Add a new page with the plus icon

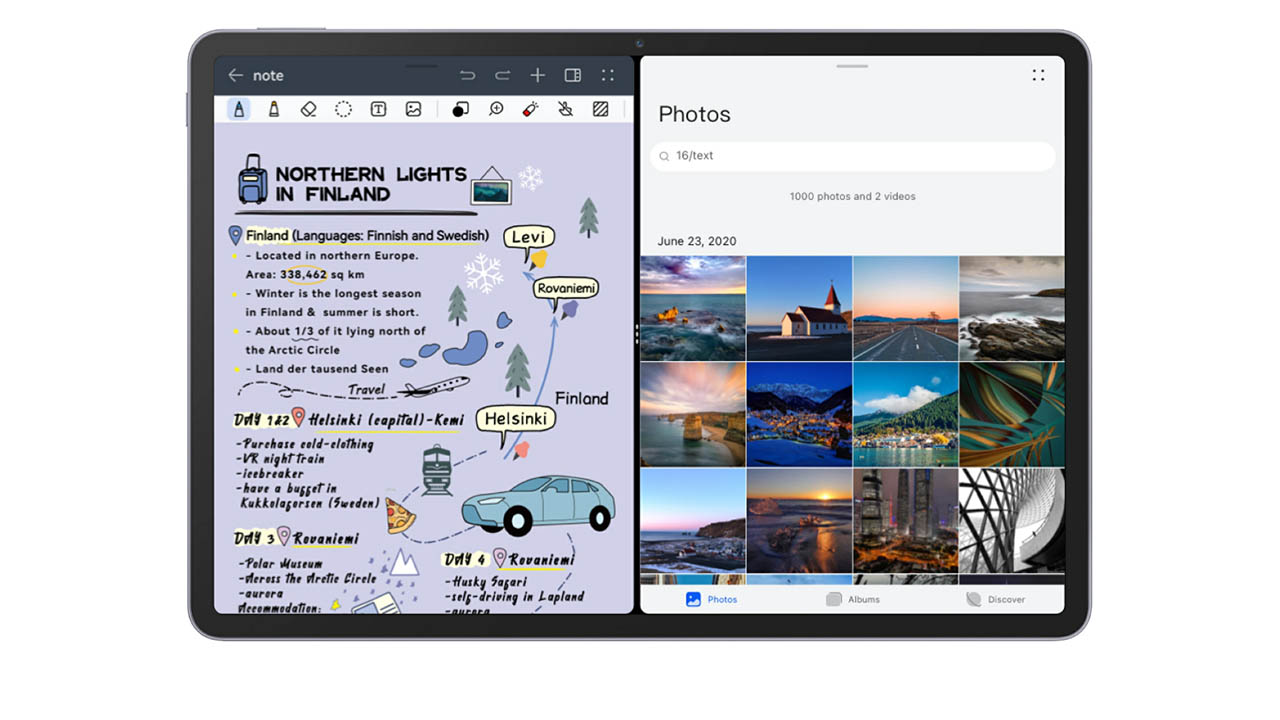tap(538, 75)
